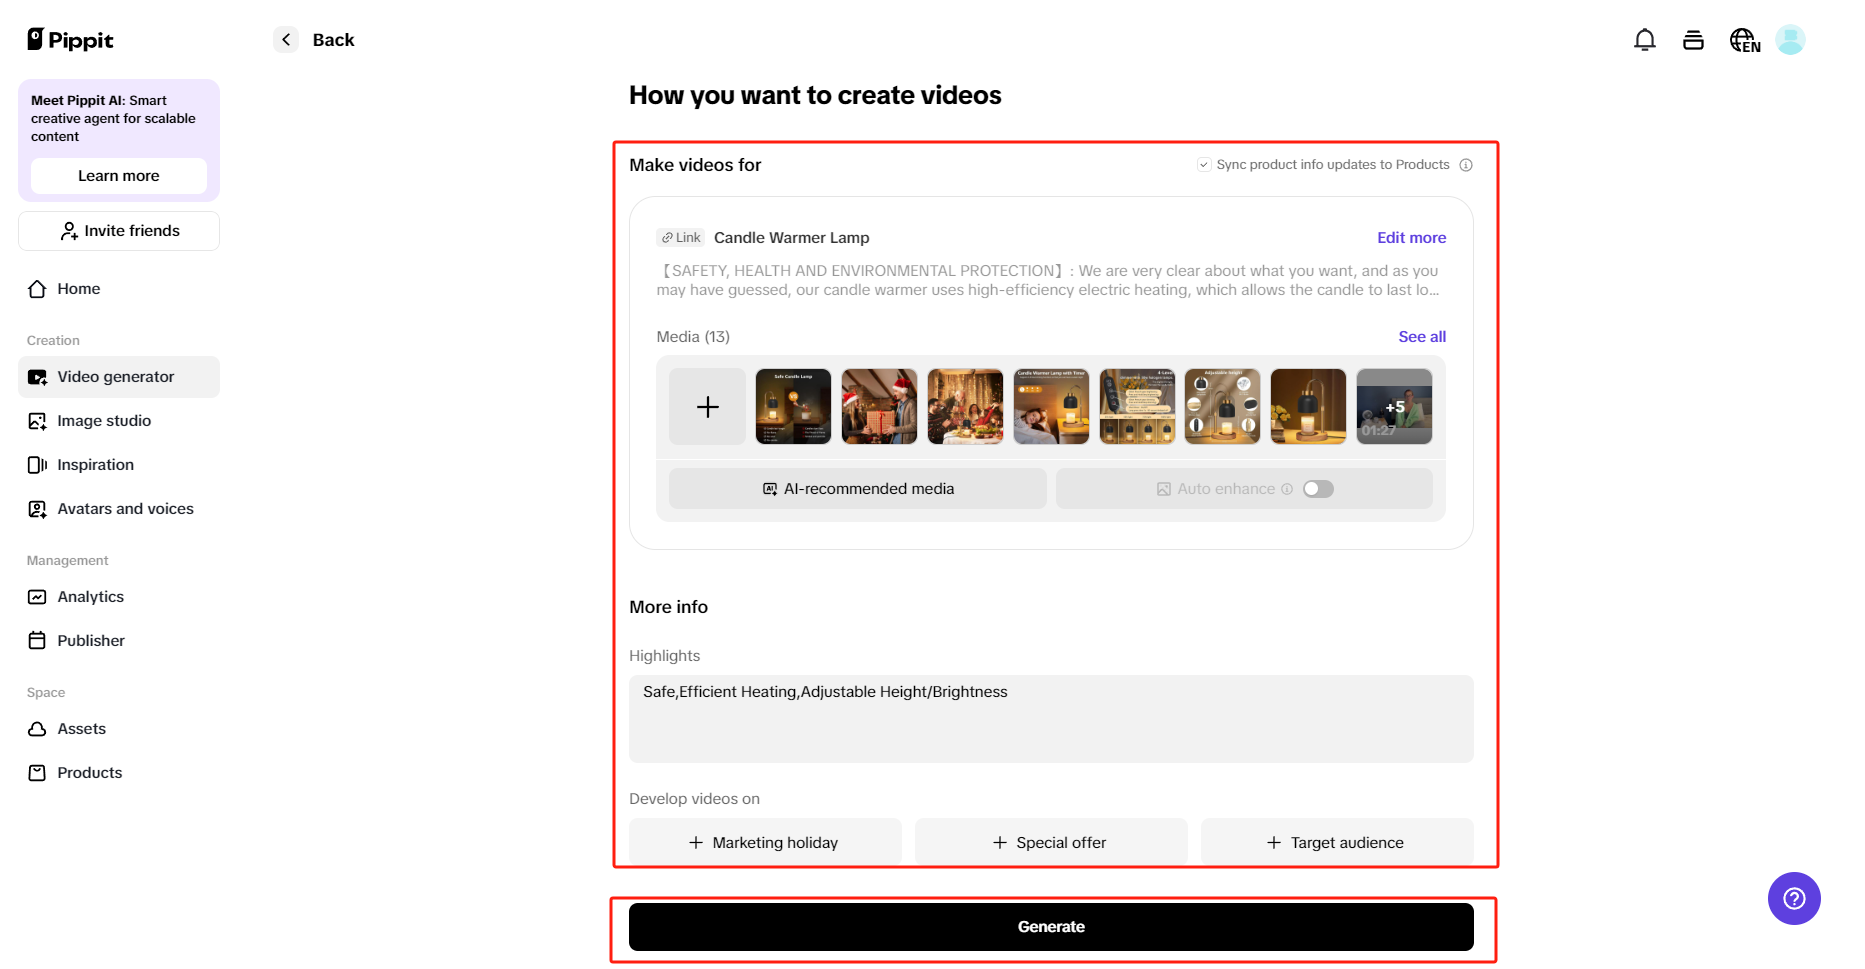Add a Marketing holiday option
Viewport: 1865px width, 969px height.
[765, 843]
